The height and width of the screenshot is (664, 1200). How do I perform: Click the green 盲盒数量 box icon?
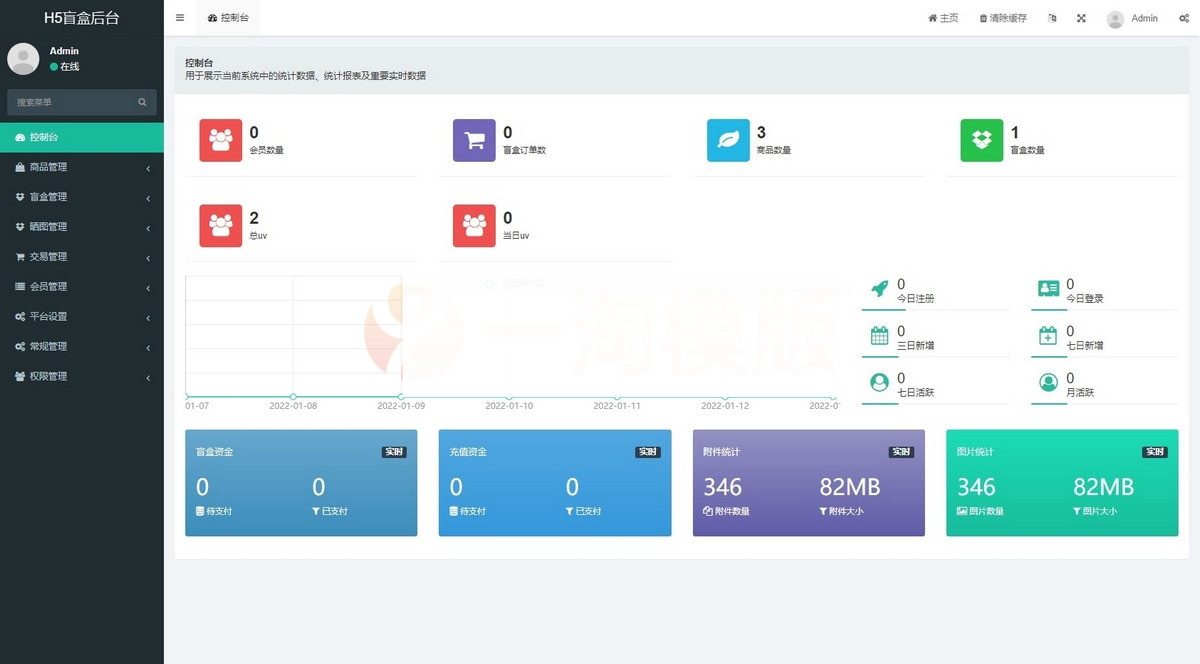(x=981, y=140)
